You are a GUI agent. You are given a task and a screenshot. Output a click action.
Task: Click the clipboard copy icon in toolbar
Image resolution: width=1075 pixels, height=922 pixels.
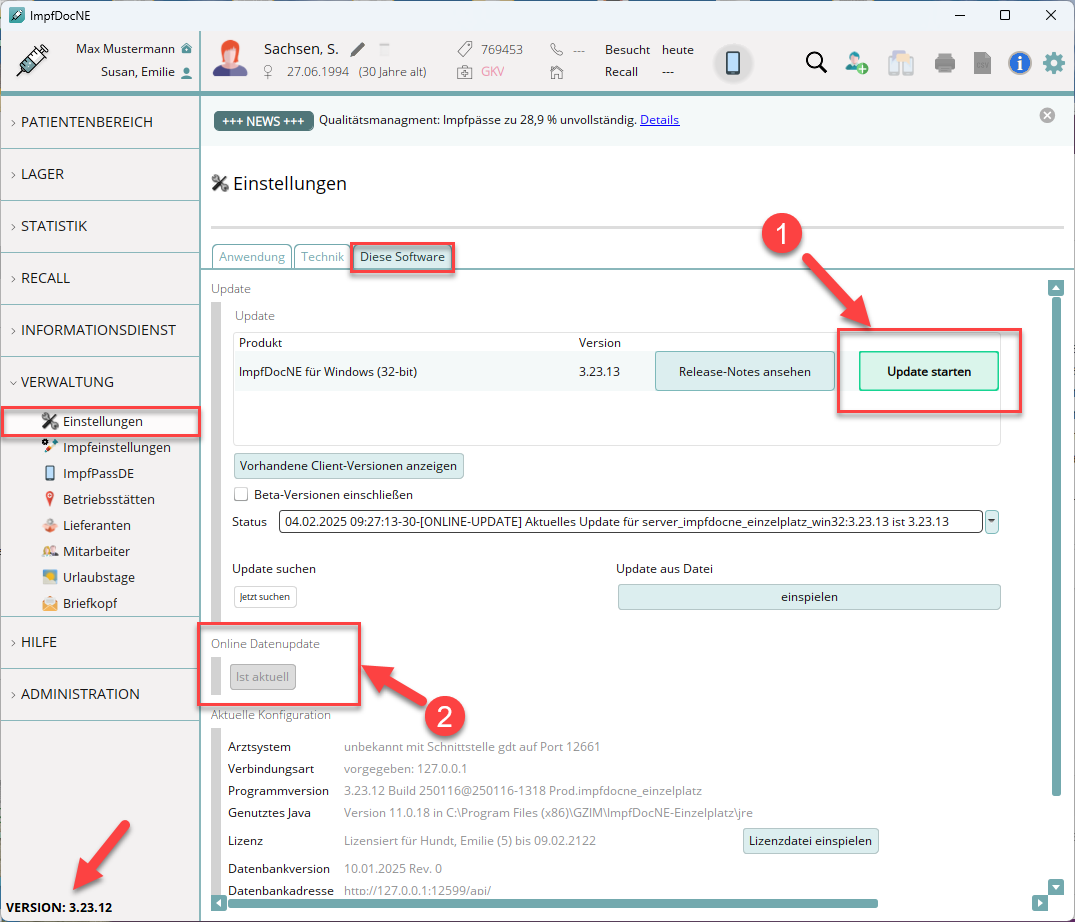click(x=901, y=63)
